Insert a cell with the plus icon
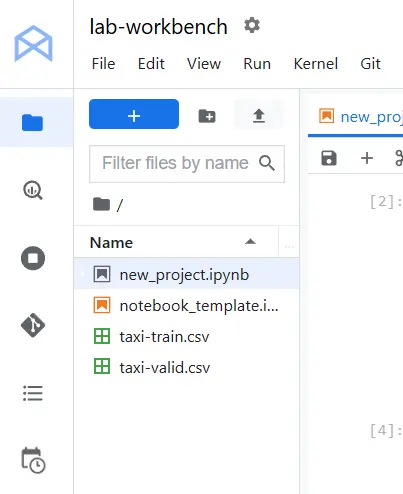The width and height of the screenshot is (403, 494). (x=367, y=158)
